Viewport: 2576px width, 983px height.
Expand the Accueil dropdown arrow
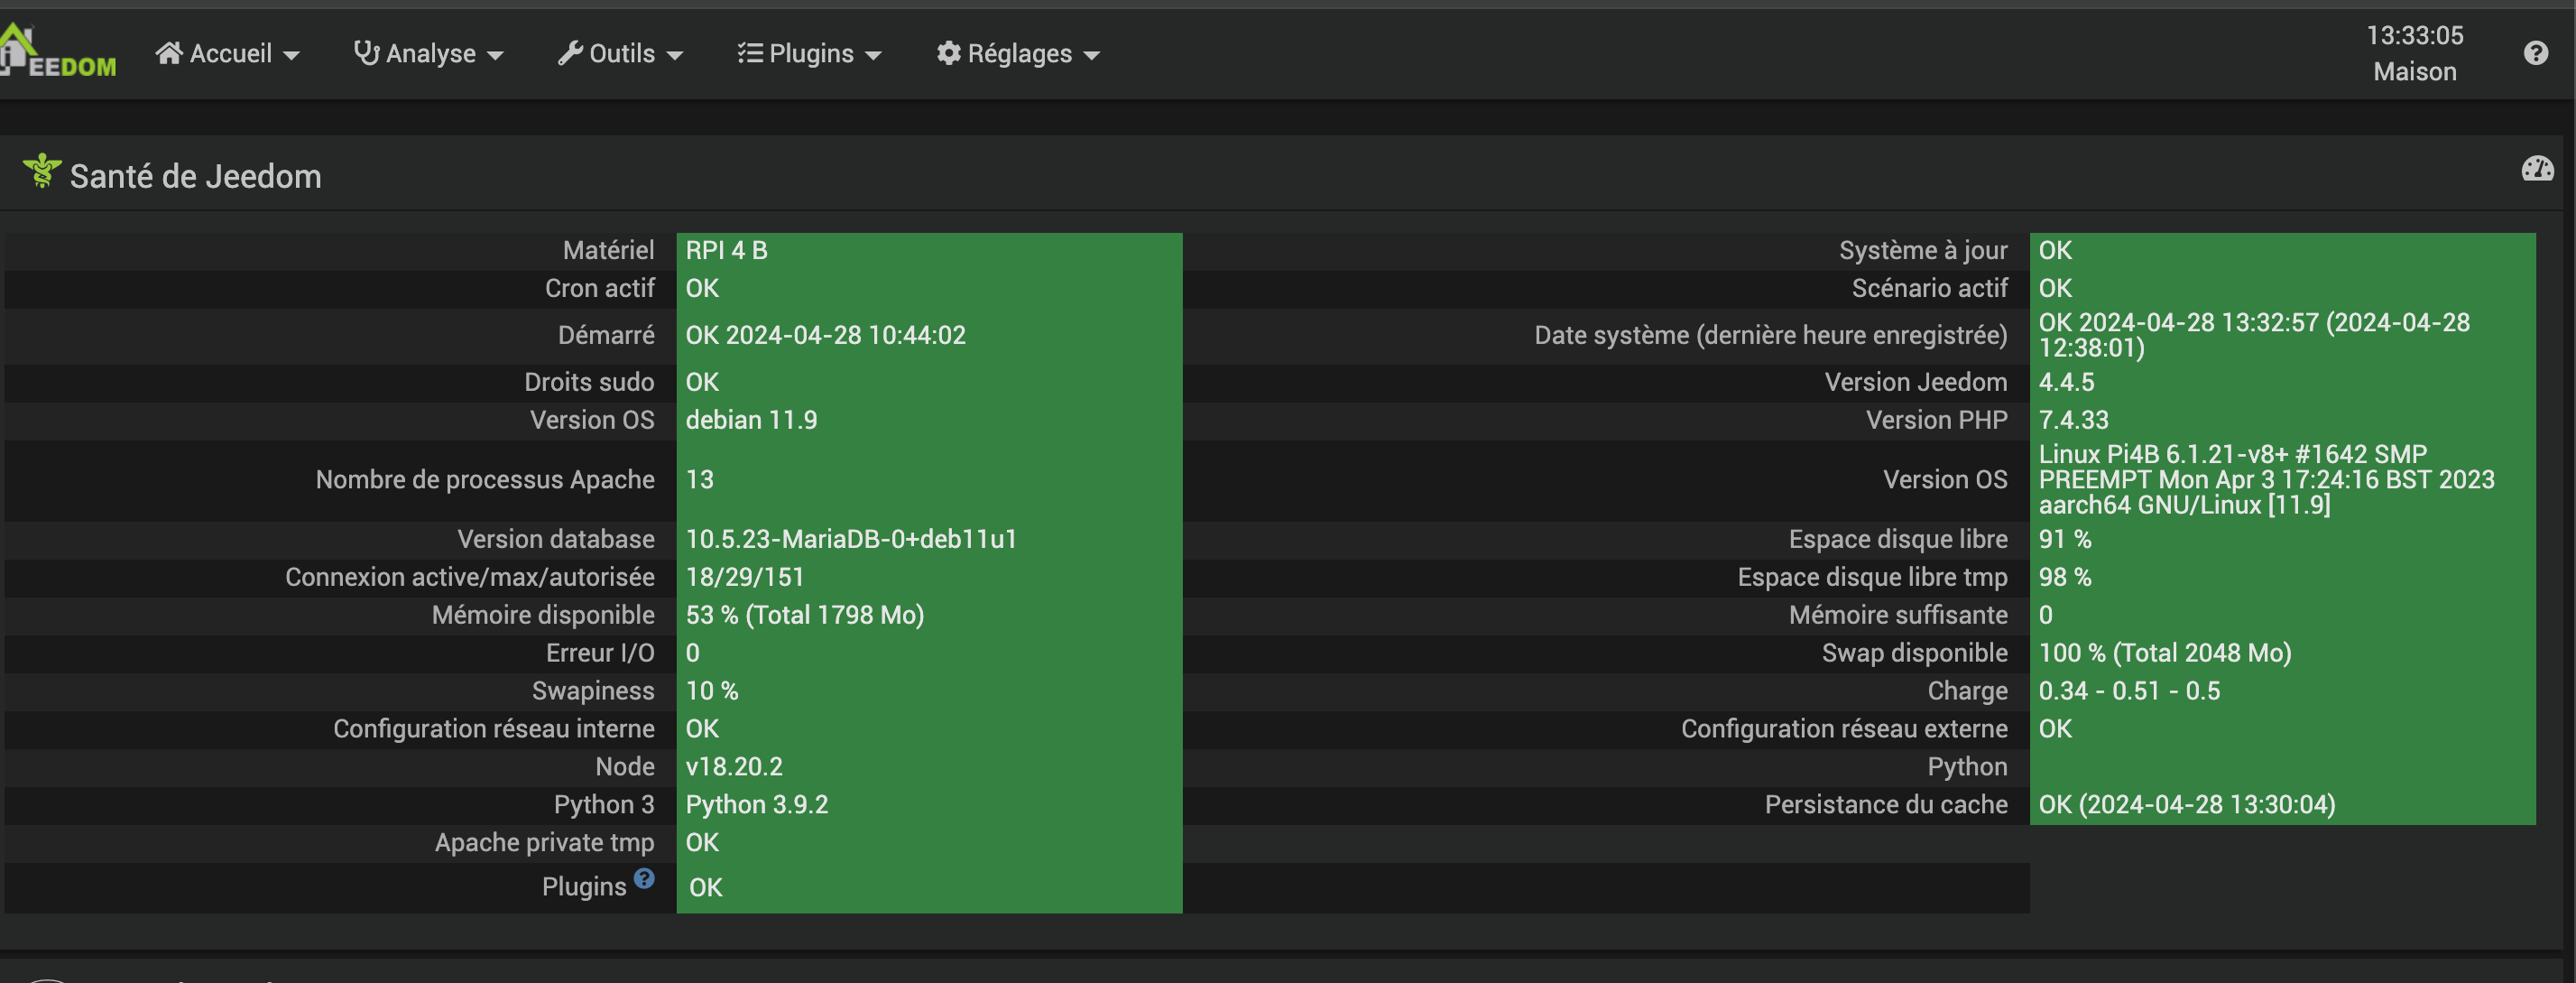(x=291, y=56)
